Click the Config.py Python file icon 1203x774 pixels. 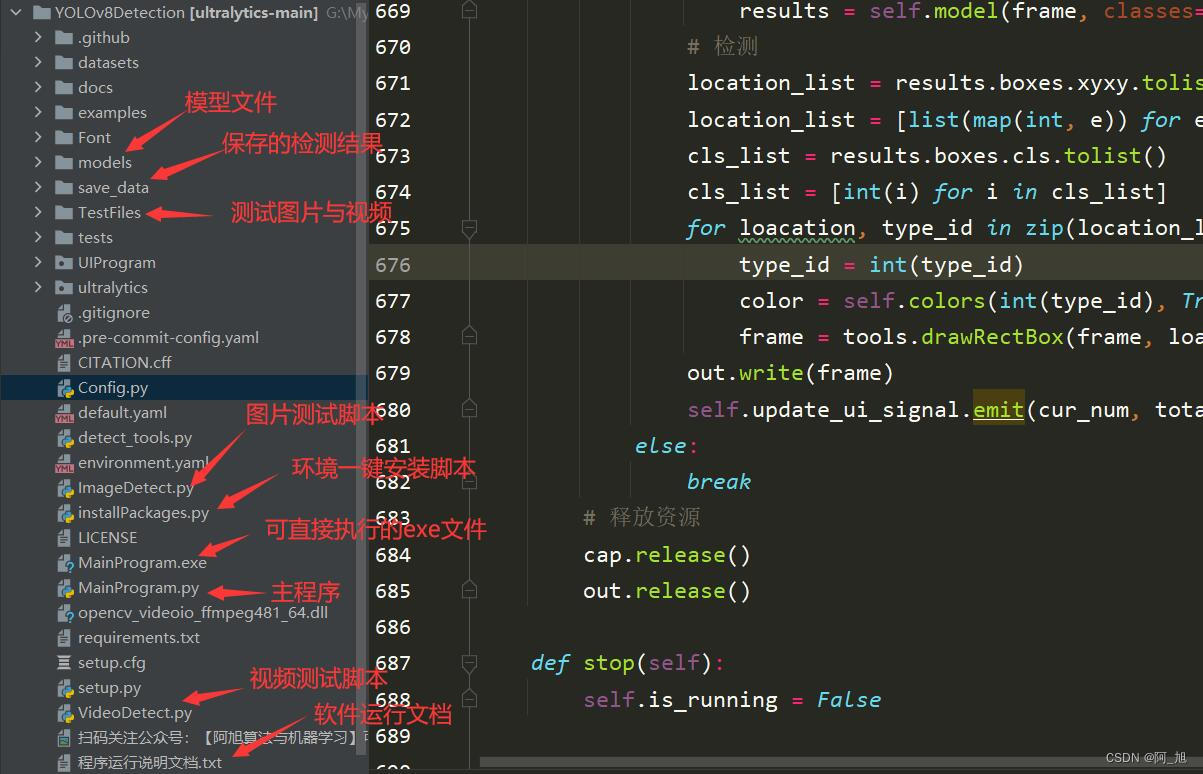64,388
